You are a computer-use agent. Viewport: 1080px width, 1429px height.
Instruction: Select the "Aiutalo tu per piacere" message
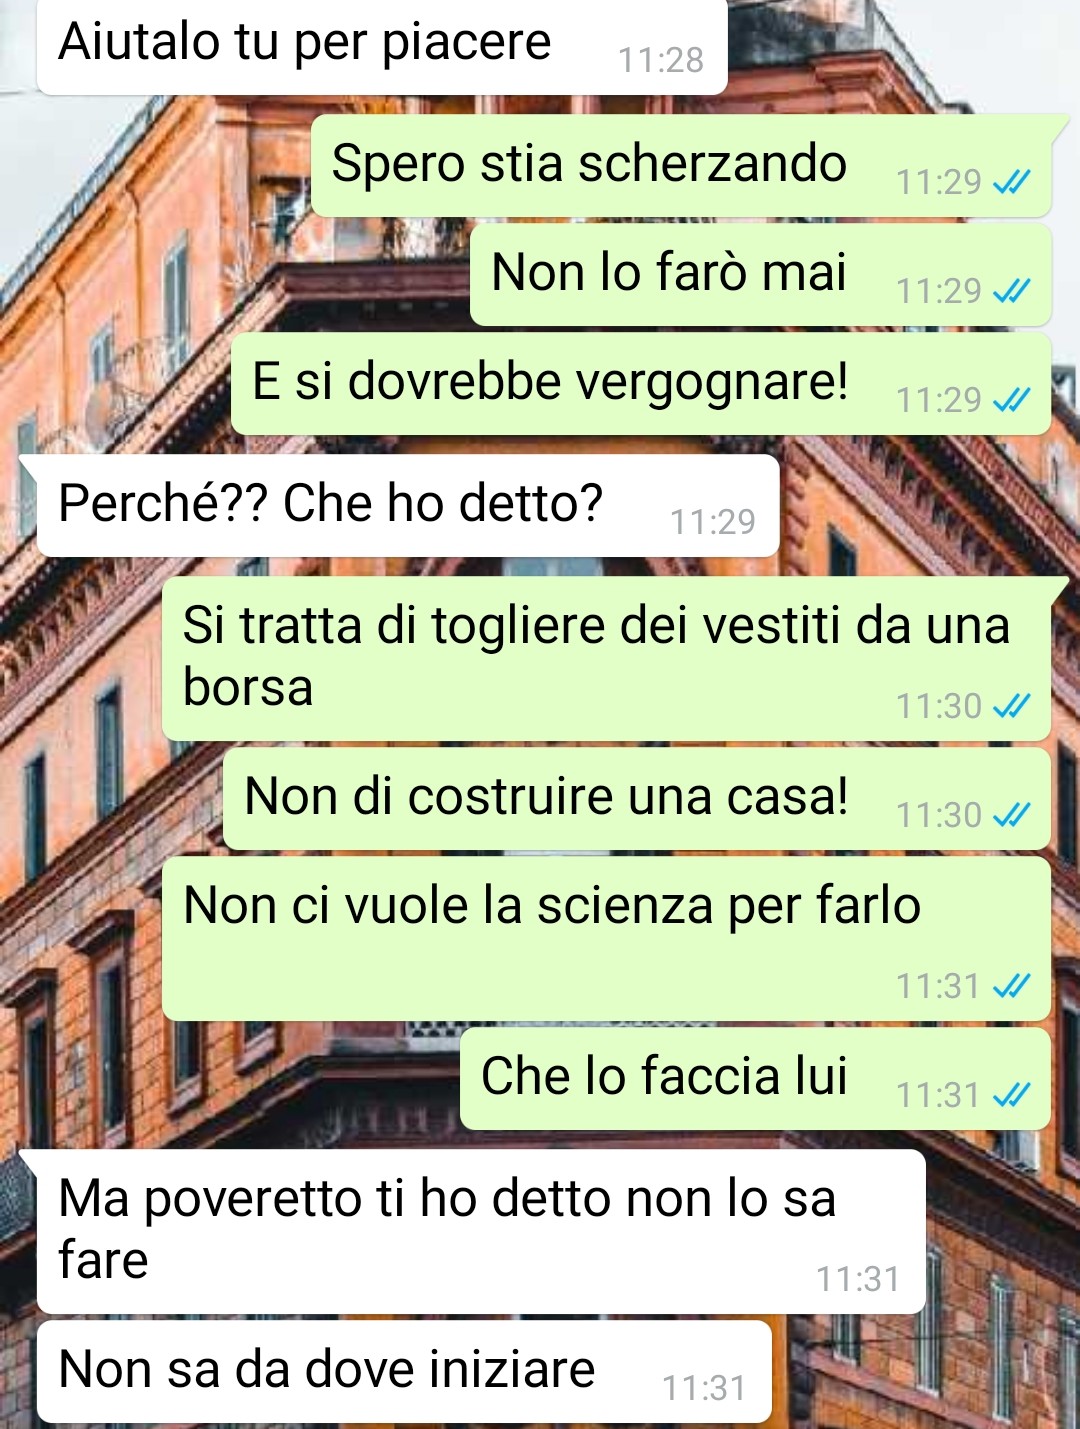[382, 47]
